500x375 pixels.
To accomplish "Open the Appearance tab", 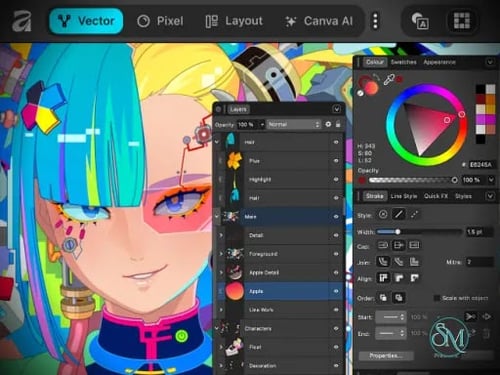I will coord(439,62).
